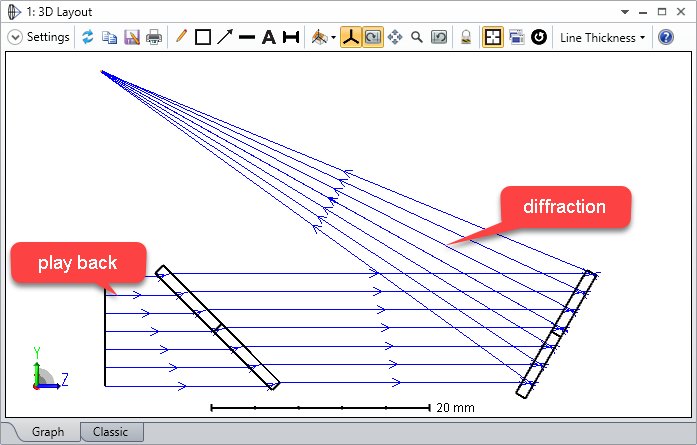697x445 pixels.
Task: Select the H-shaped dimension measure tool
Action: click(291, 37)
